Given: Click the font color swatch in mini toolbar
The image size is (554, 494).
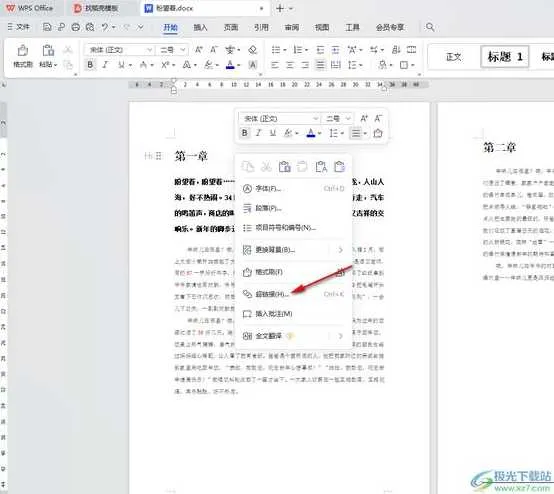Looking at the screenshot, I should tap(311, 133).
